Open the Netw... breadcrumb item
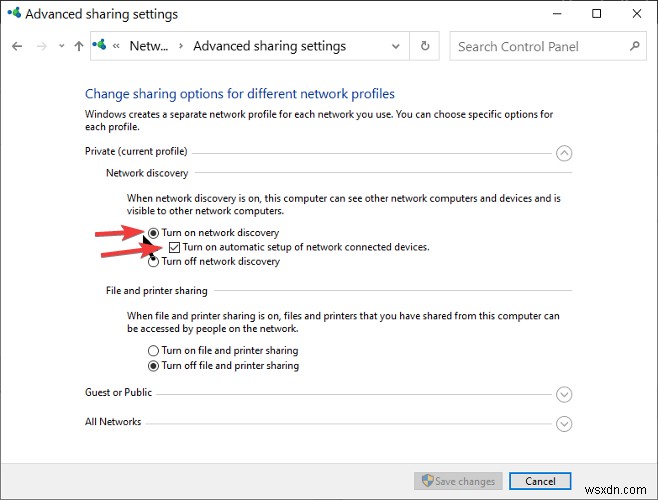Screen dimensions: 658x500 point(149,46)
